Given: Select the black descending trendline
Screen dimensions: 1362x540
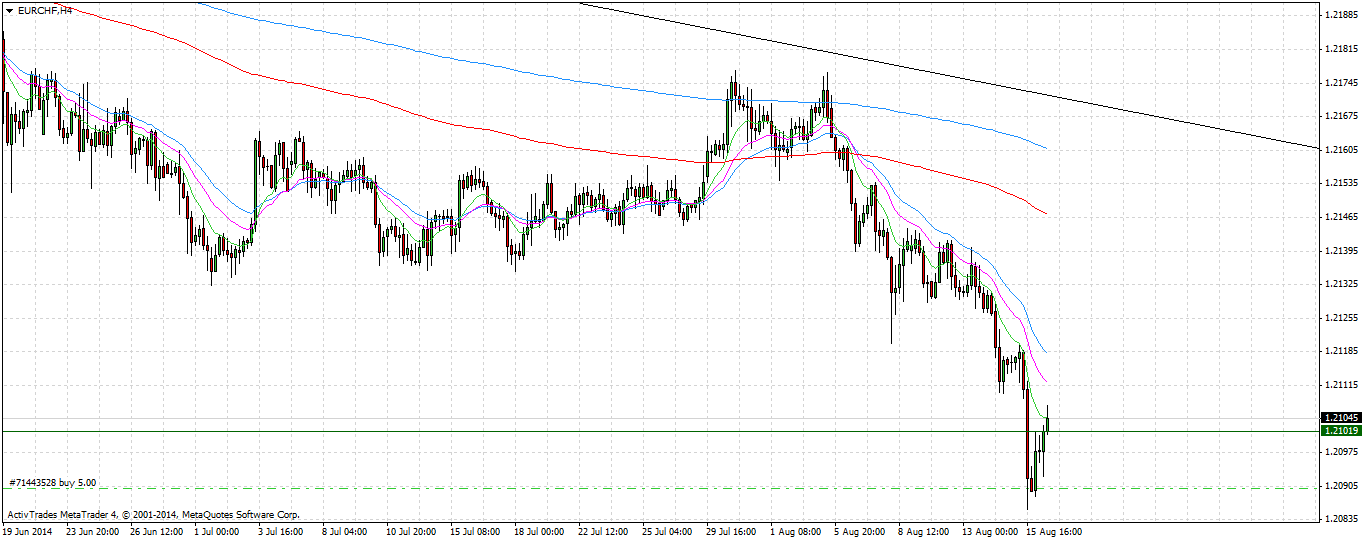Looking at the screenshot, I should [x=950, y=76].
